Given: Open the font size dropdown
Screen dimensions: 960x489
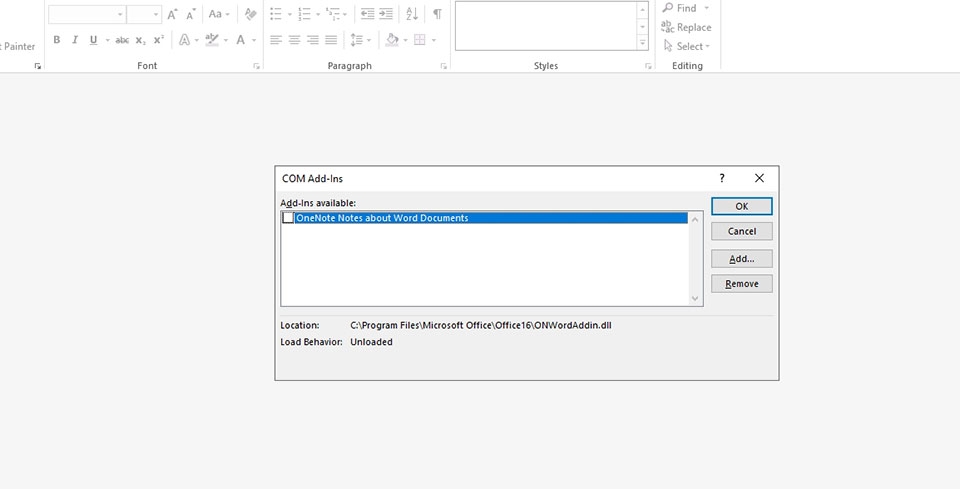Looking at the screenshot, I should point(156,14).
